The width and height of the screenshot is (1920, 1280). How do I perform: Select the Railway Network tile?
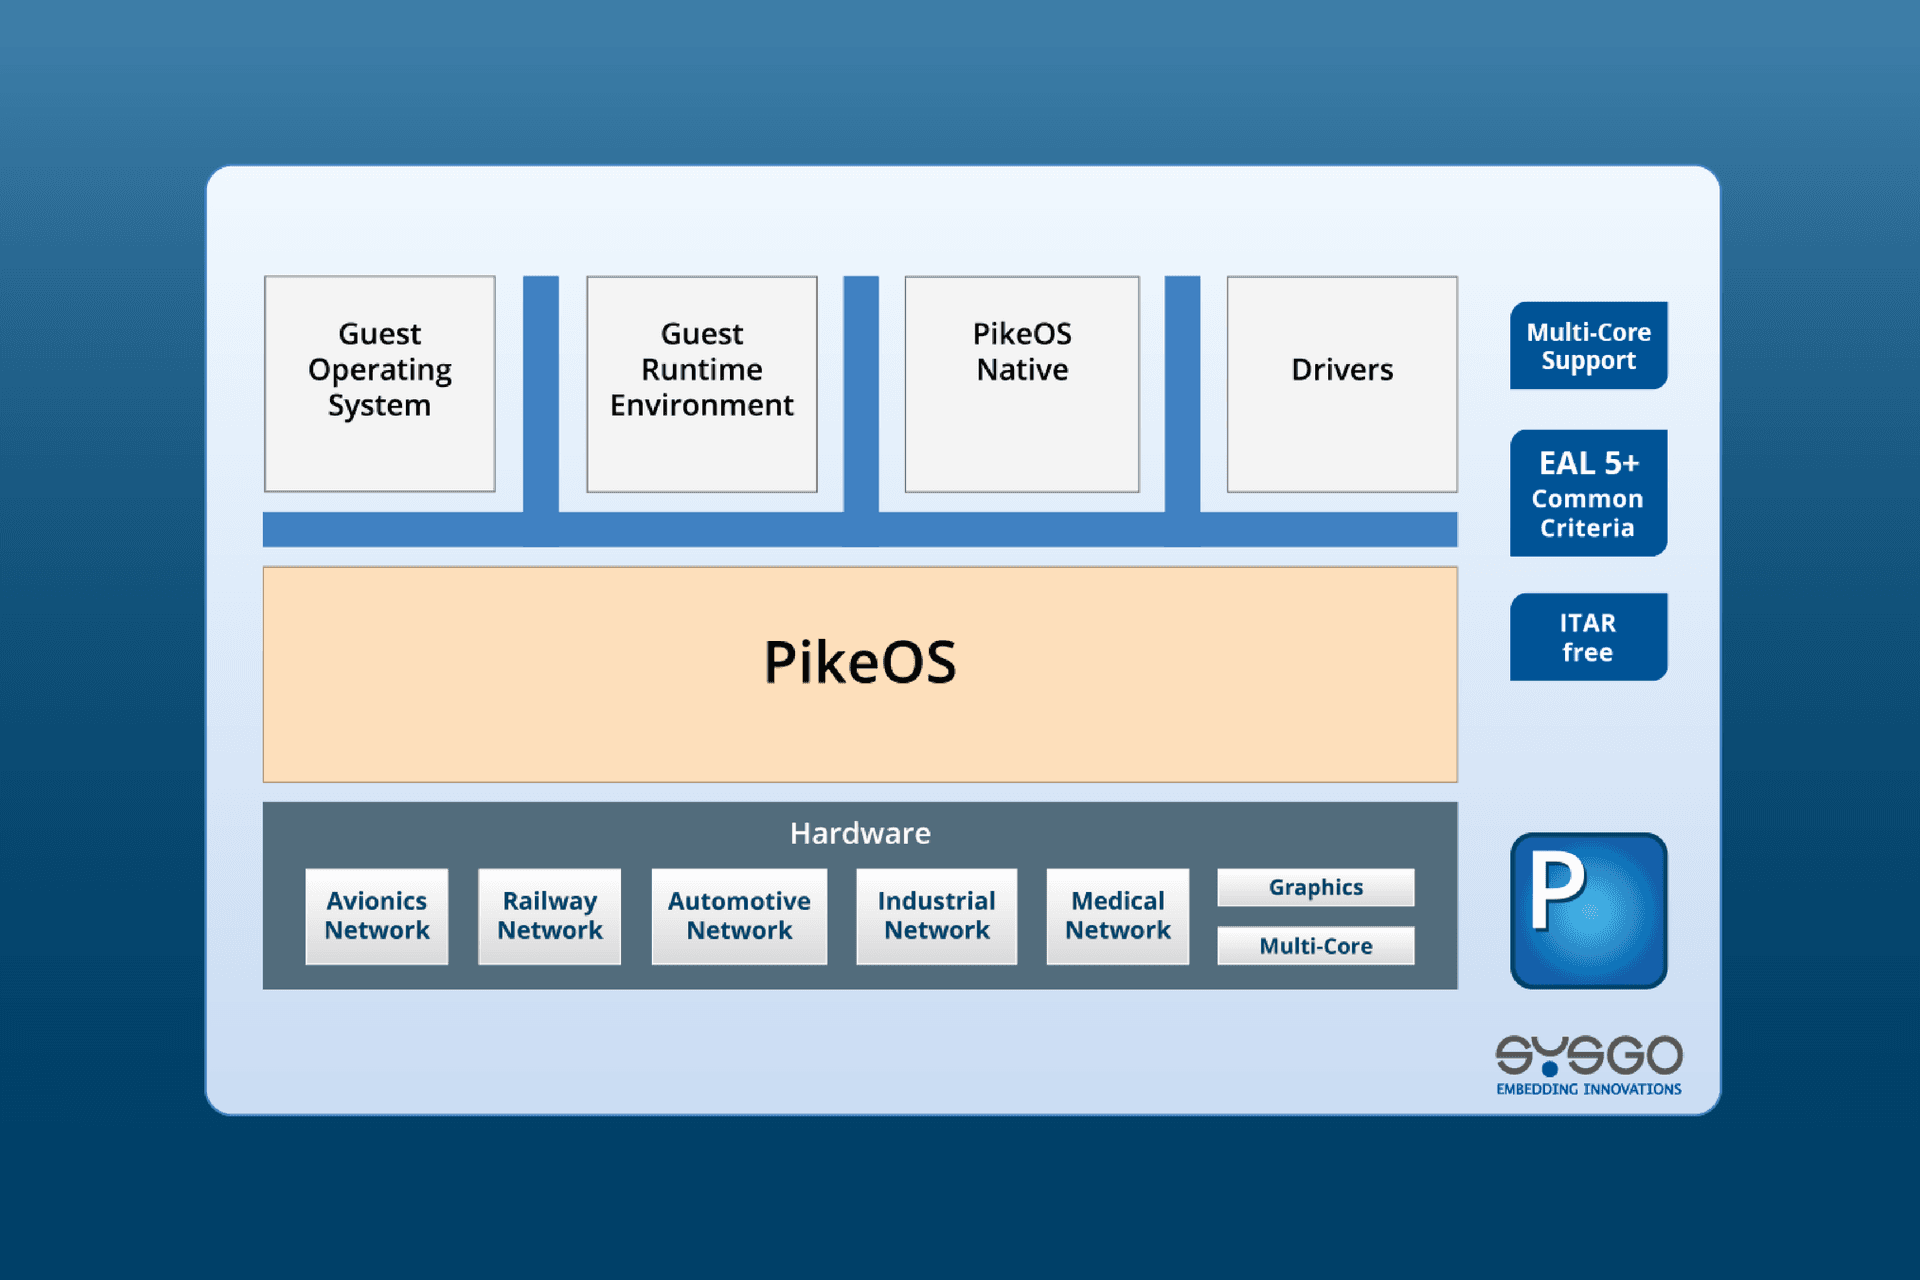[x=549, y=916]
